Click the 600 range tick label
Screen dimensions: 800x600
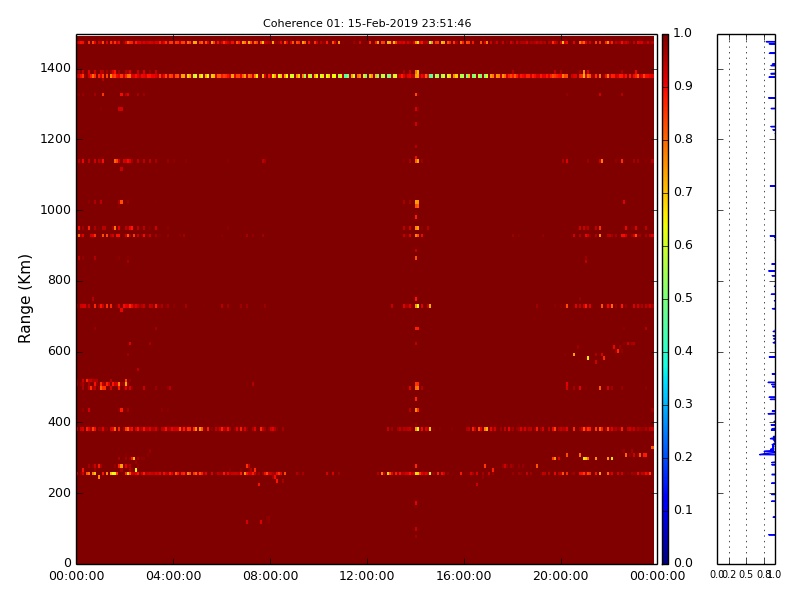pos(59,351)
